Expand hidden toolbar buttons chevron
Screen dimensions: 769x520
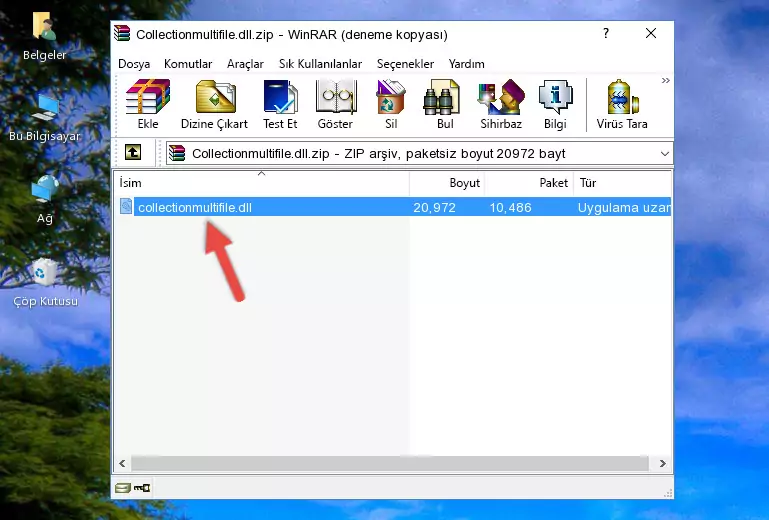[x=666, y=80]
